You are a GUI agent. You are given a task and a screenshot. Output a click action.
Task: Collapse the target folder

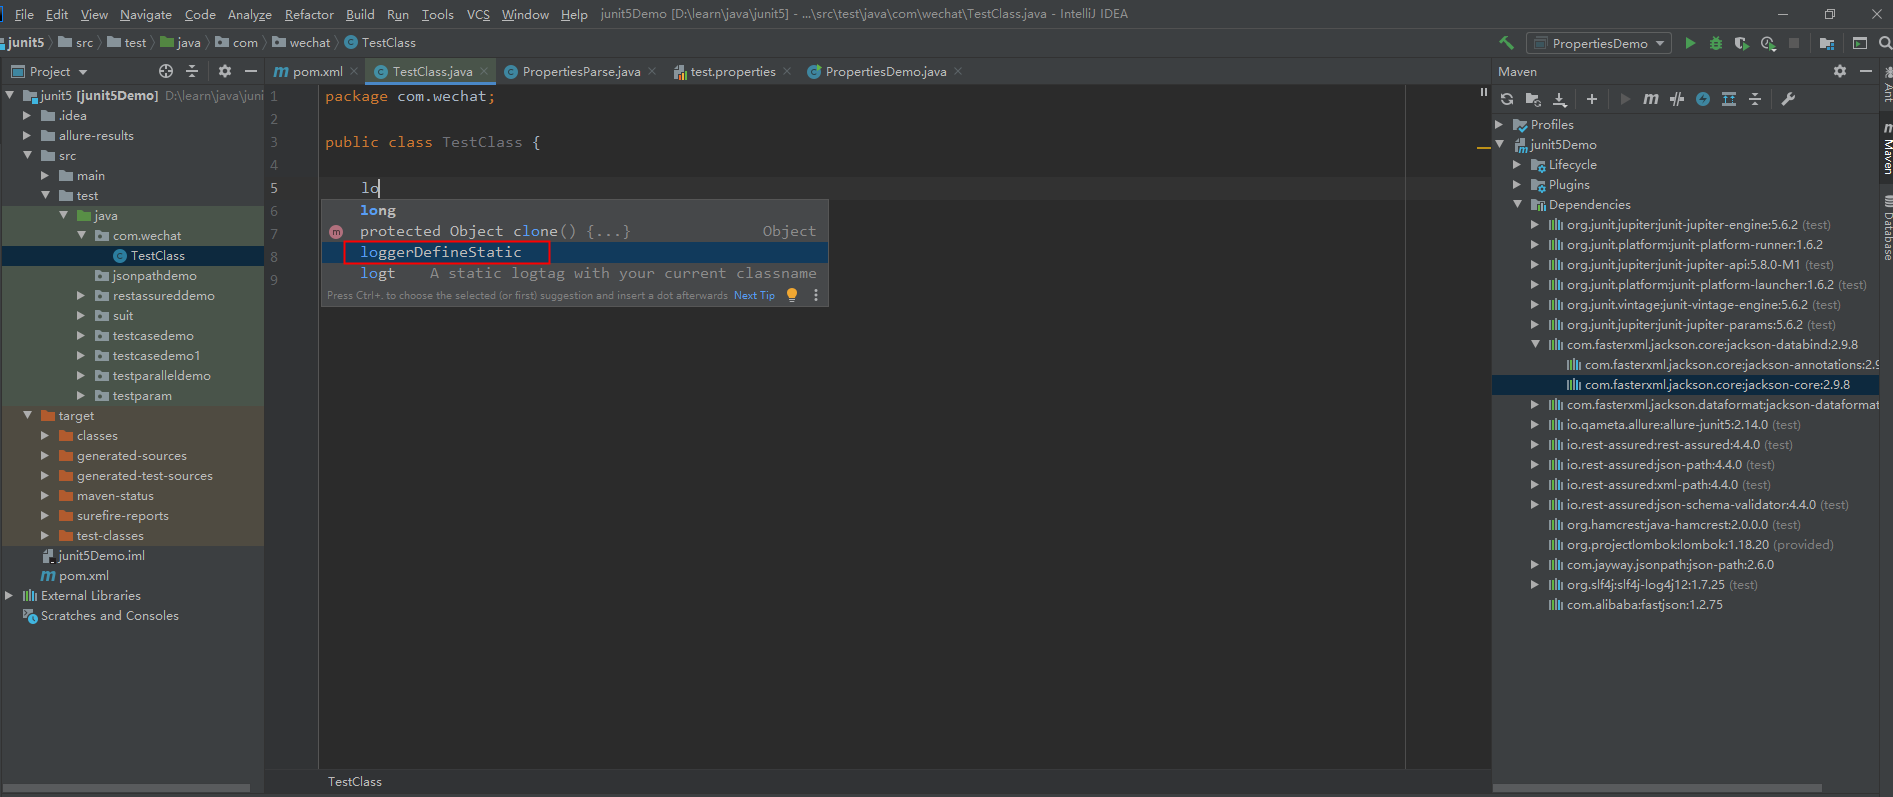(x=27, y=416)
